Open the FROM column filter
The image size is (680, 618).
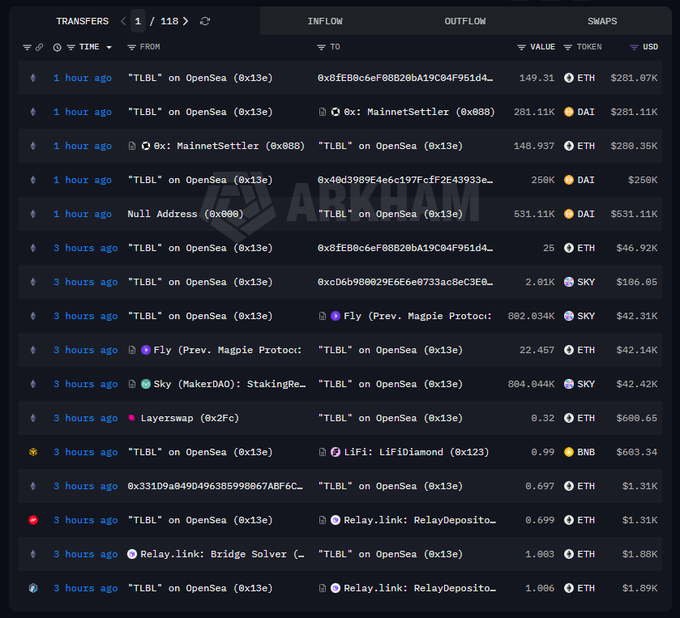coord(131,47)
